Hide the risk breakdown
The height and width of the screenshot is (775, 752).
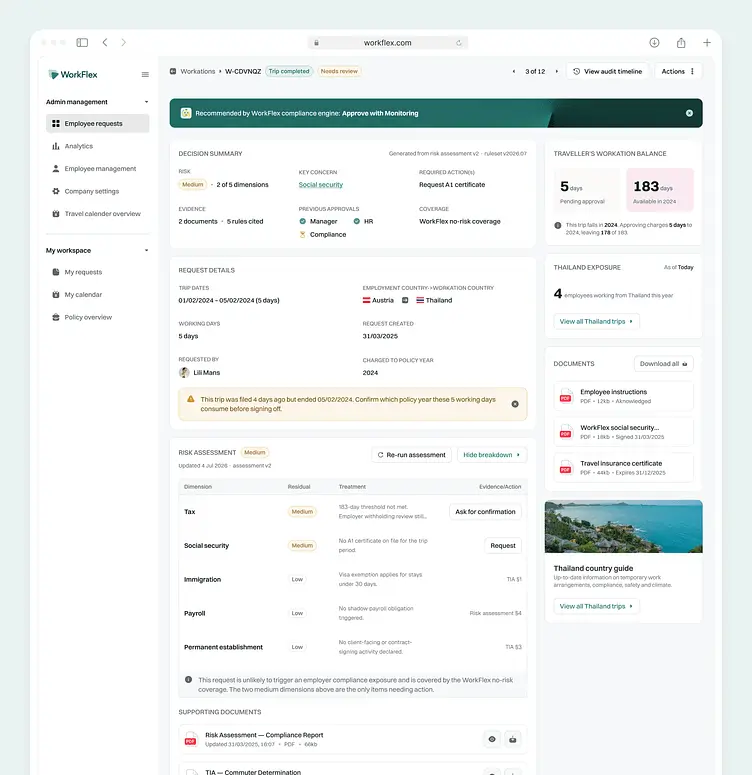pyautogui.click(x=492, y=455)
